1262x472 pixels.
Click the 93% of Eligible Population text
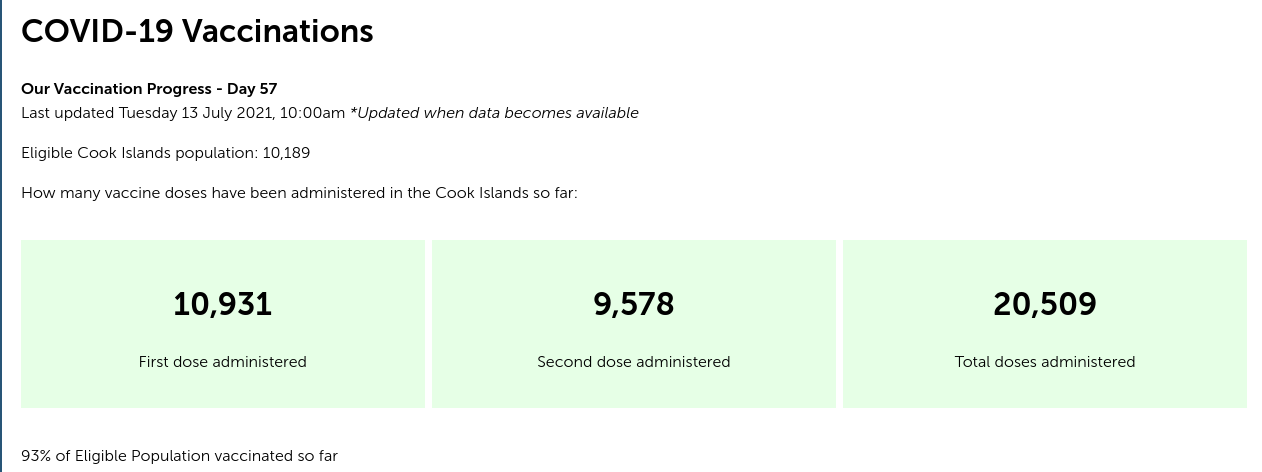click(x=179, y=456)
